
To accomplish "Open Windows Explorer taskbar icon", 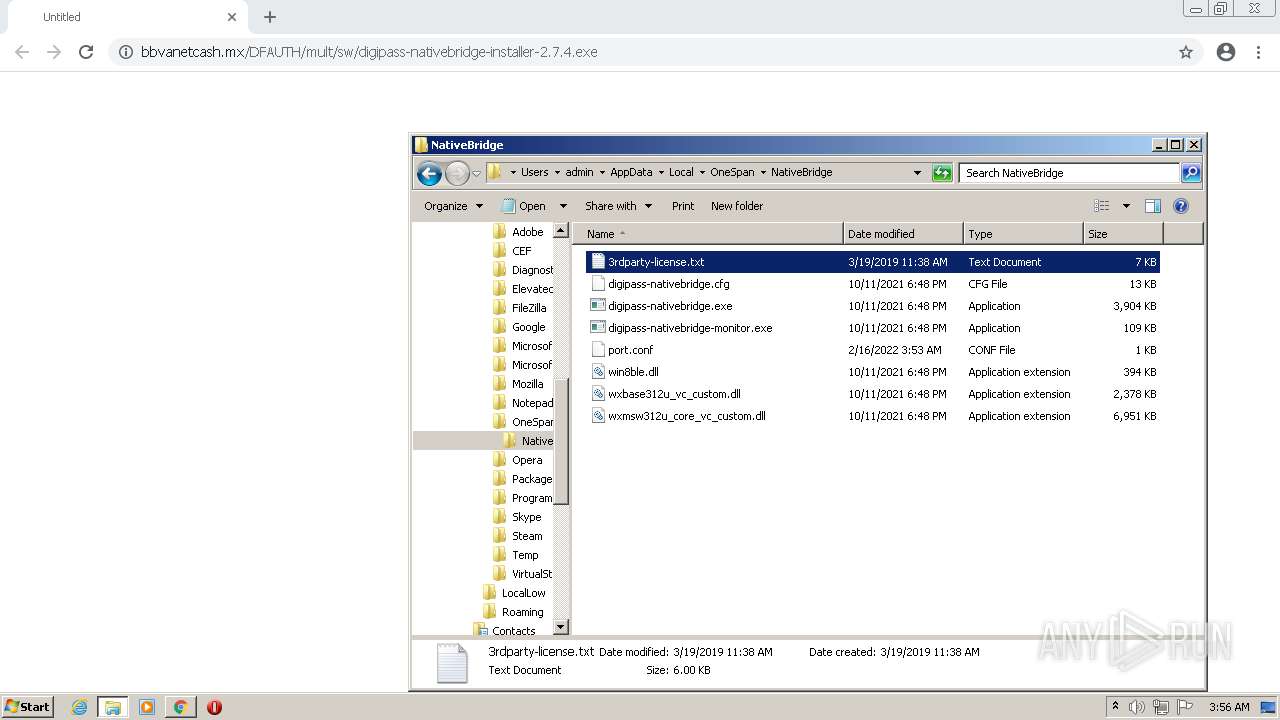I will (x=113, y=707).
